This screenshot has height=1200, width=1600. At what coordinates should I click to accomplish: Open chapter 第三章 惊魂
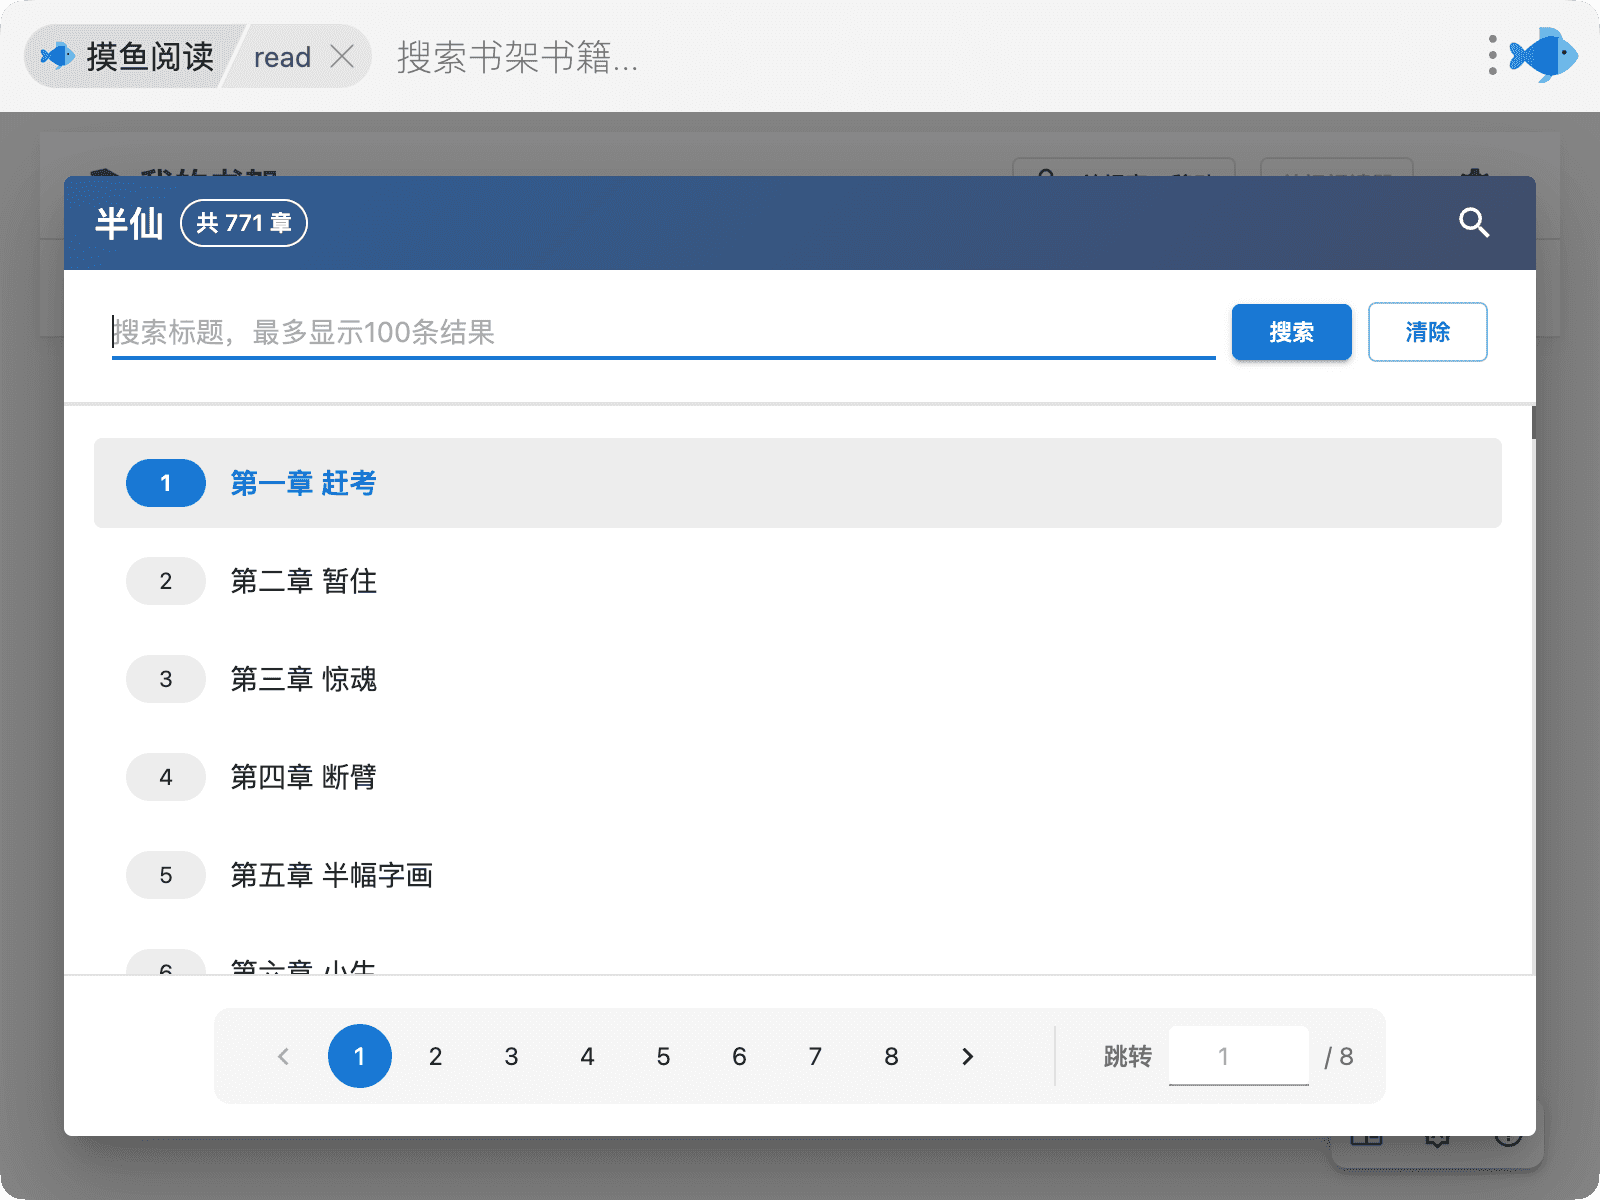click(303, 679)
